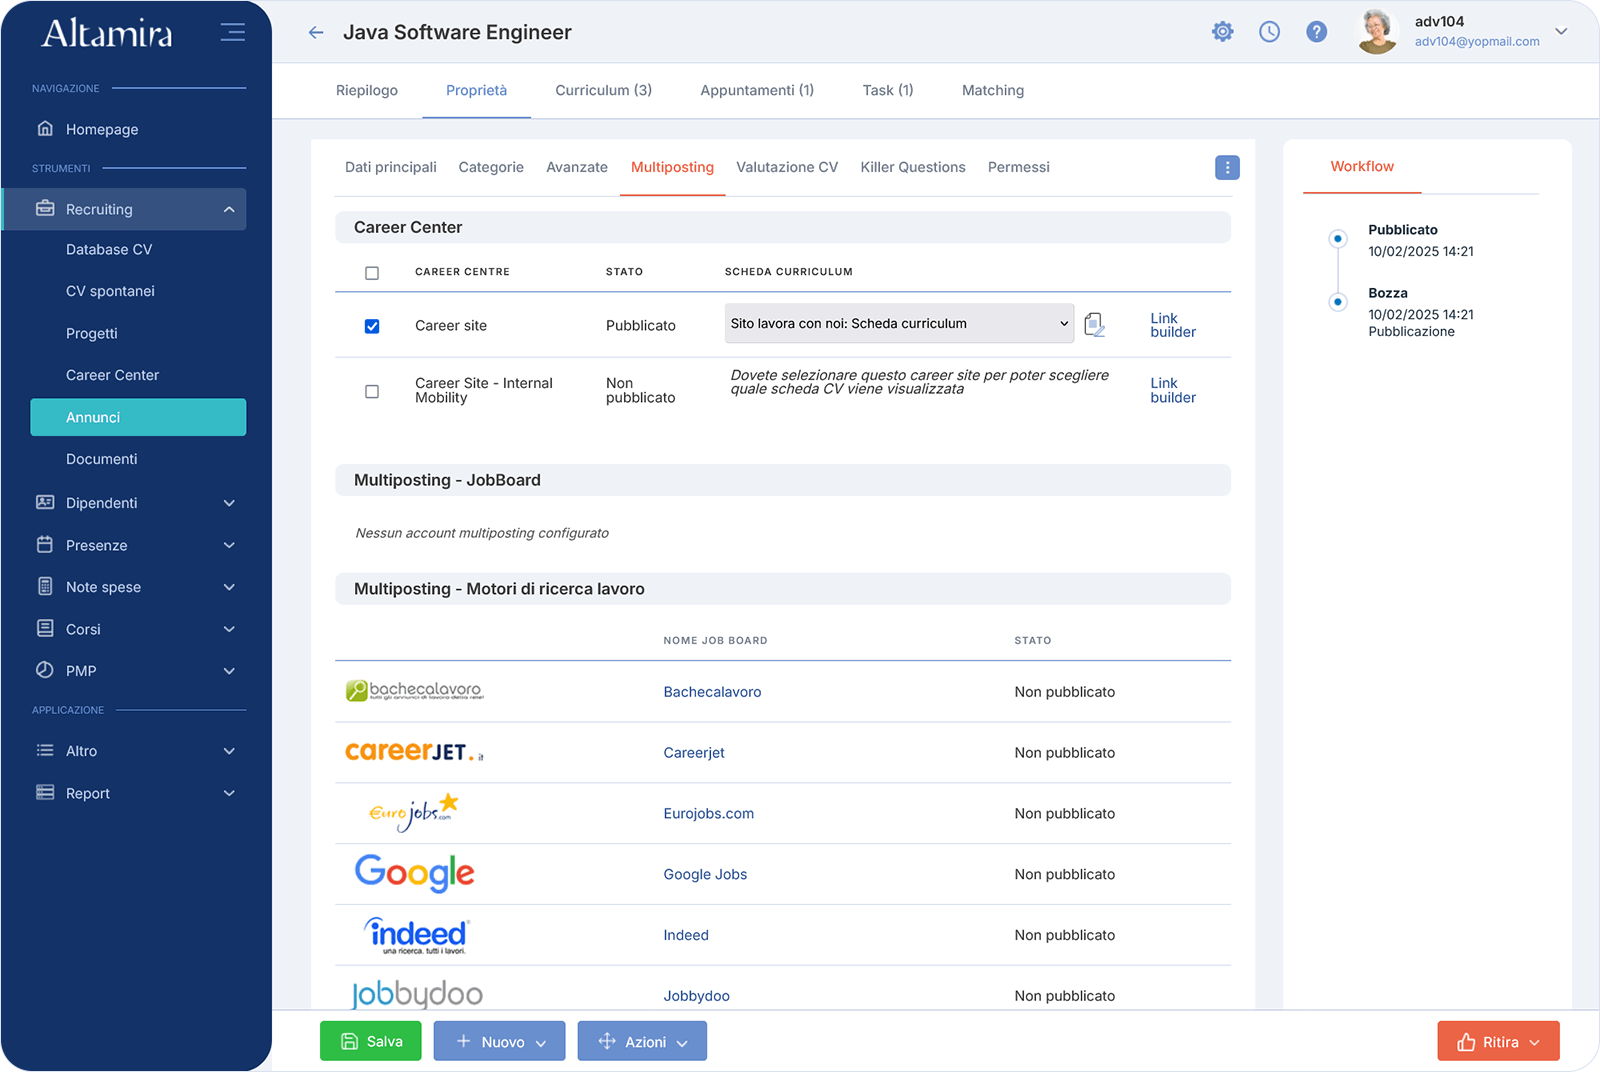Click the Homepage house icon
Viewport: 1600px width, 1072px height.
45,129
